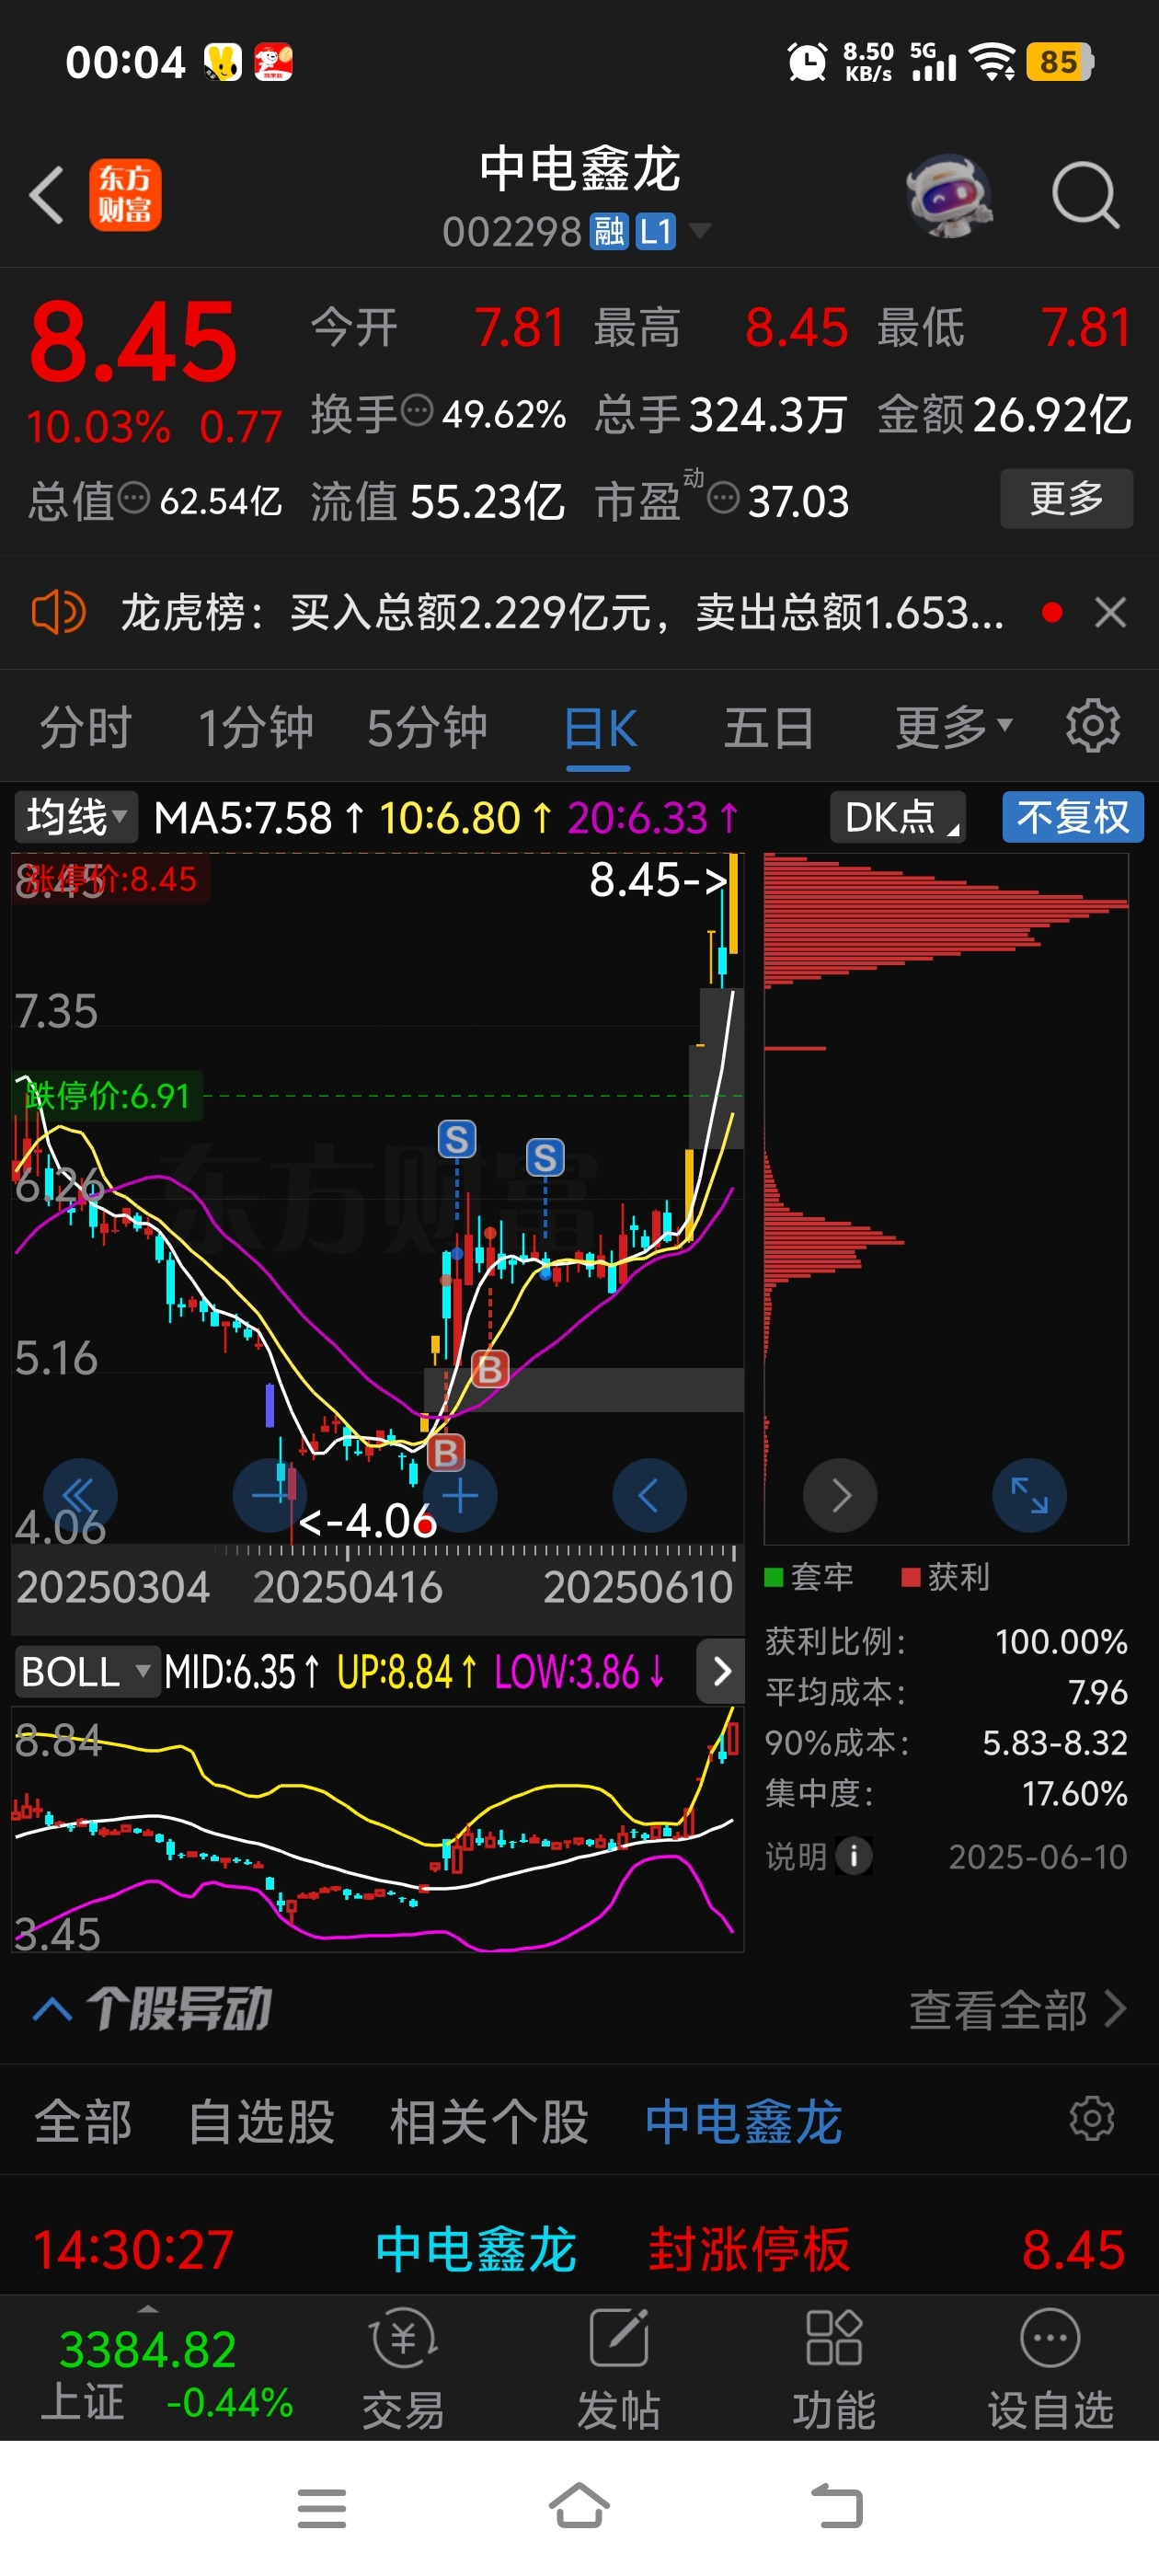1159x2576 pixels.
Task: Switch to 5分钟 chart tab
Action: (427, 727)
